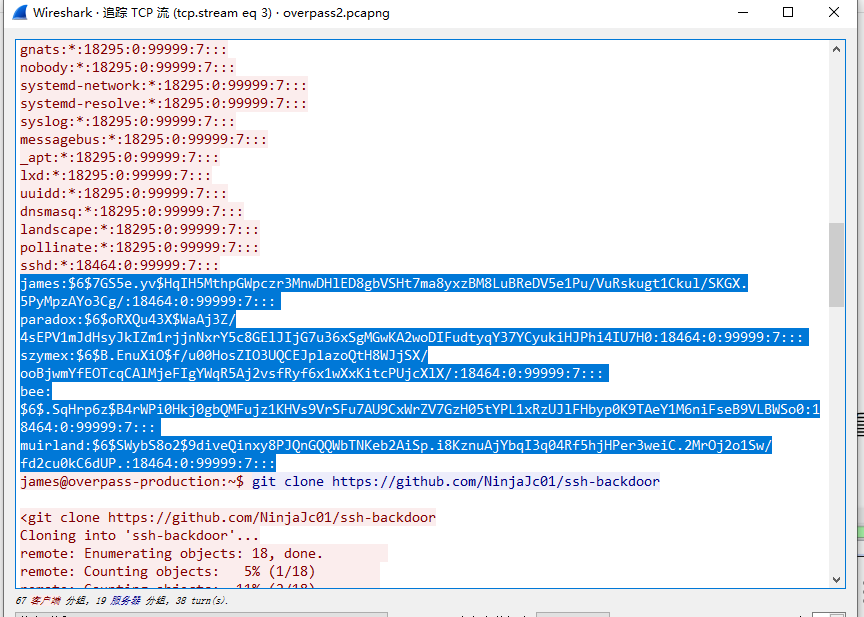This screenshot has width=864, height=617.
Task: Click the echoed '<git clone' line
Action: (x=228, y=518)
